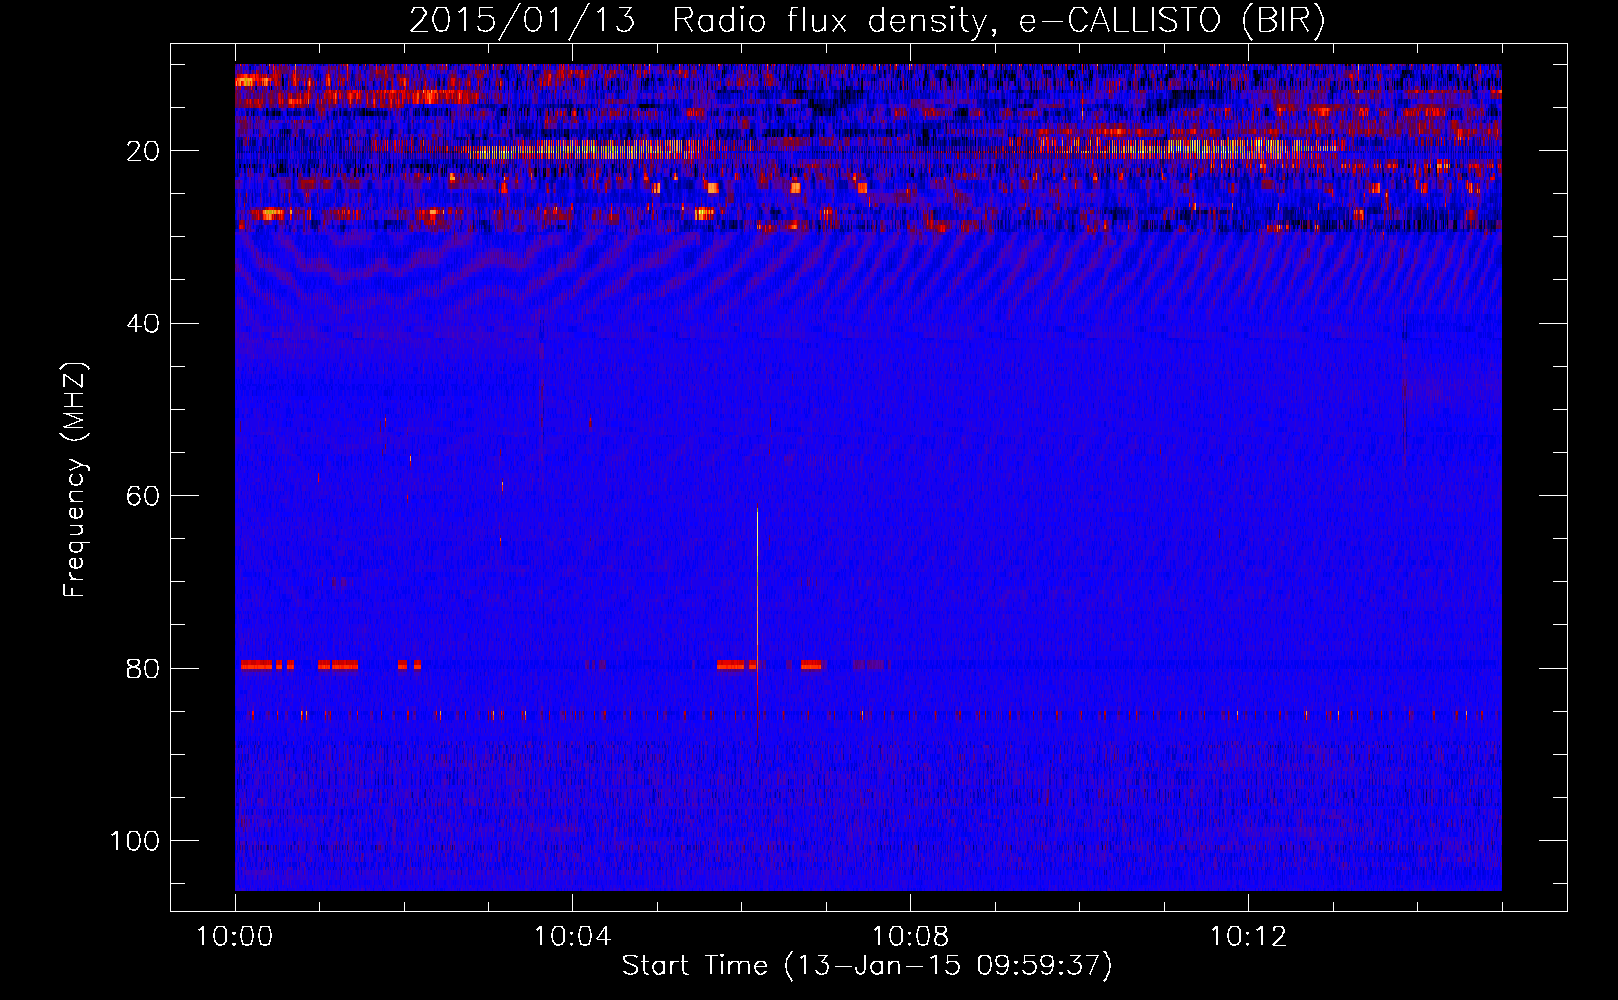This screenshot has width=1618, height=1000.
Task: Click the 10:08 time tick label
Action: click(910, 937)
